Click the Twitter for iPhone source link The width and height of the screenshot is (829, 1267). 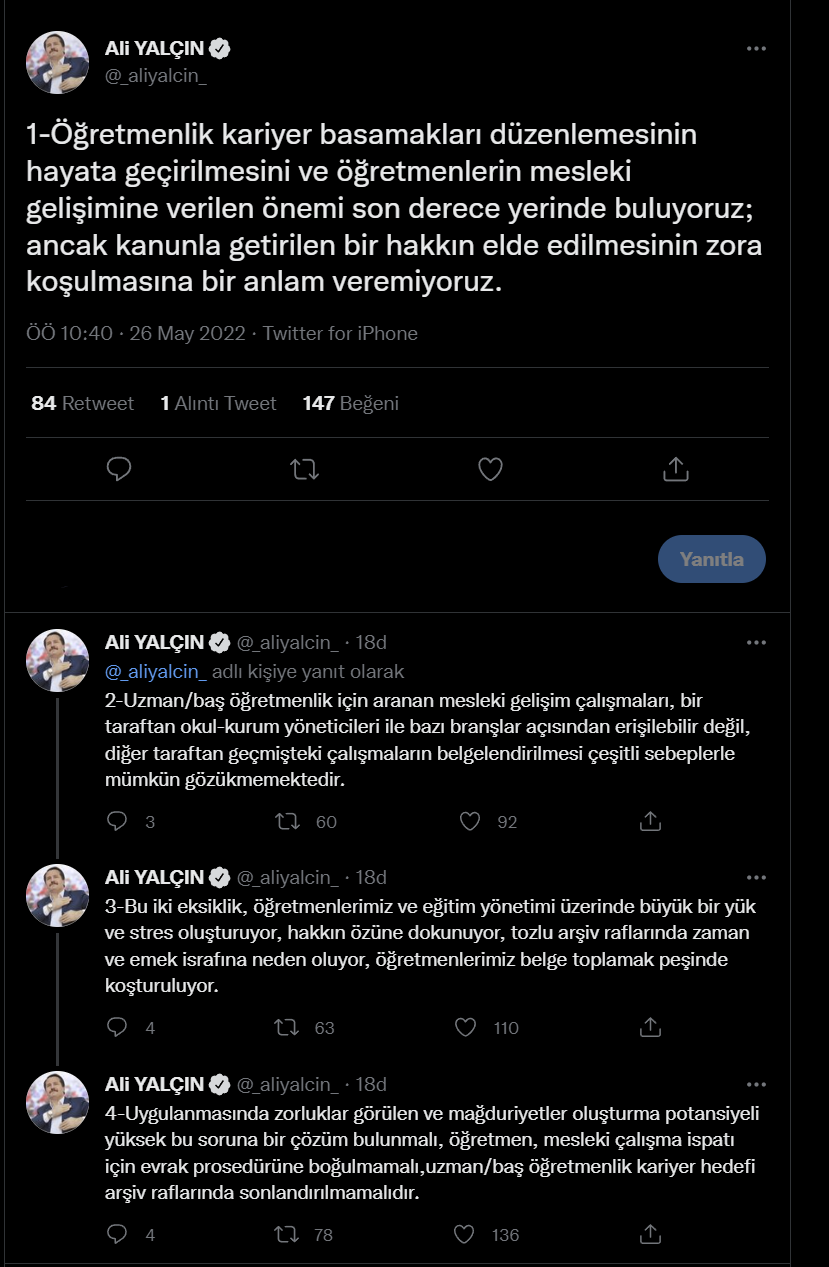[340, 333]
